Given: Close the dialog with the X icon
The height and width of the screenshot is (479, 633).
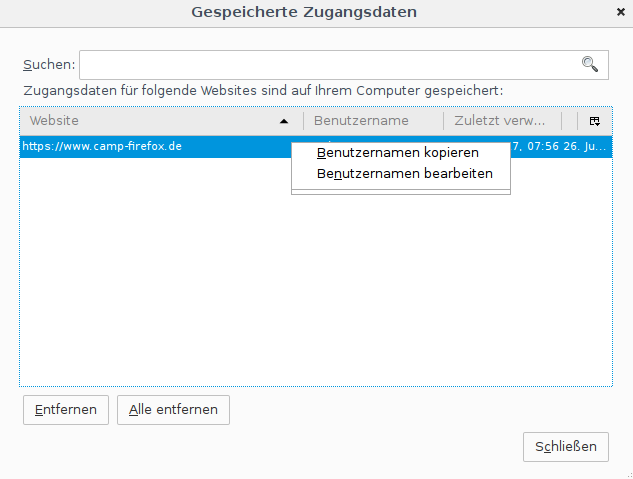Looking at the screenshot, I should 620,13.
